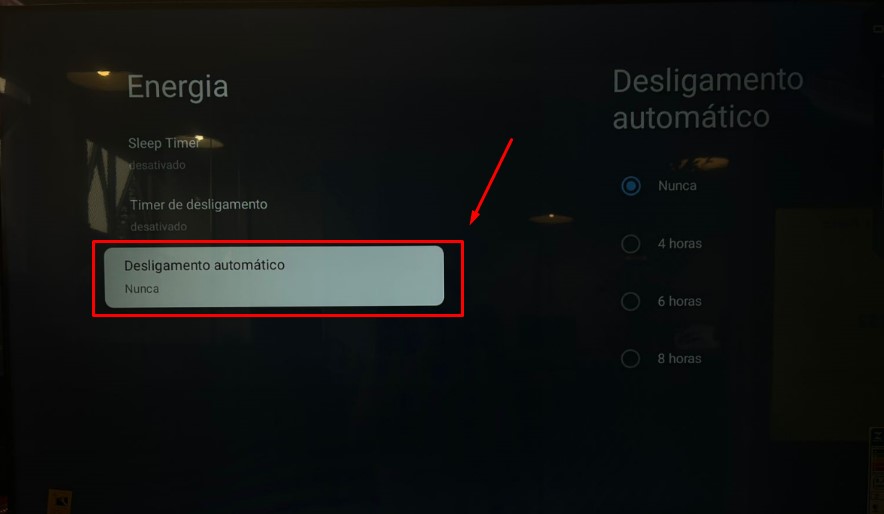The height and width of the screenshot is (514, 884).
Task: Click desativado under Timer de desligamento
Action: click(x=158, y=227)
